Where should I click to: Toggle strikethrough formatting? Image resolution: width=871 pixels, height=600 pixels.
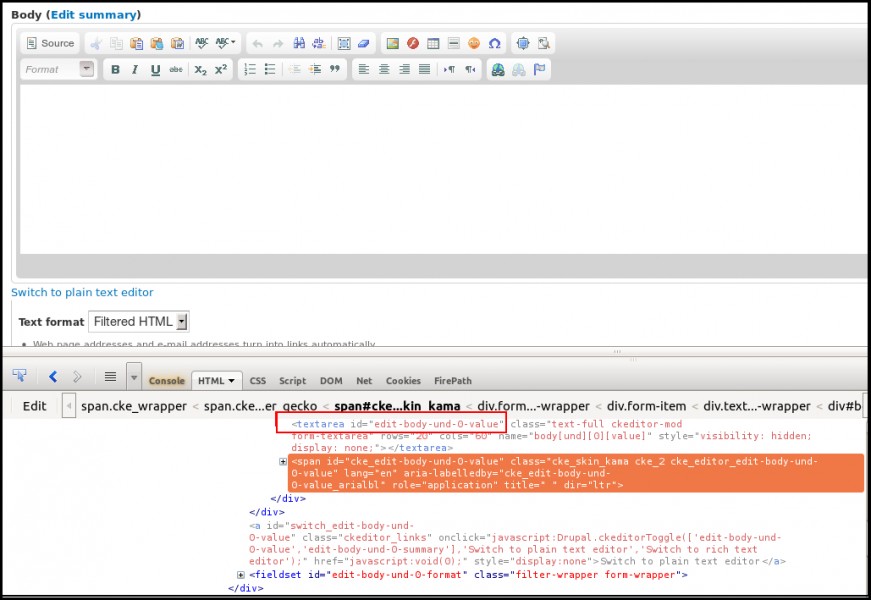(x=176, y=70)
